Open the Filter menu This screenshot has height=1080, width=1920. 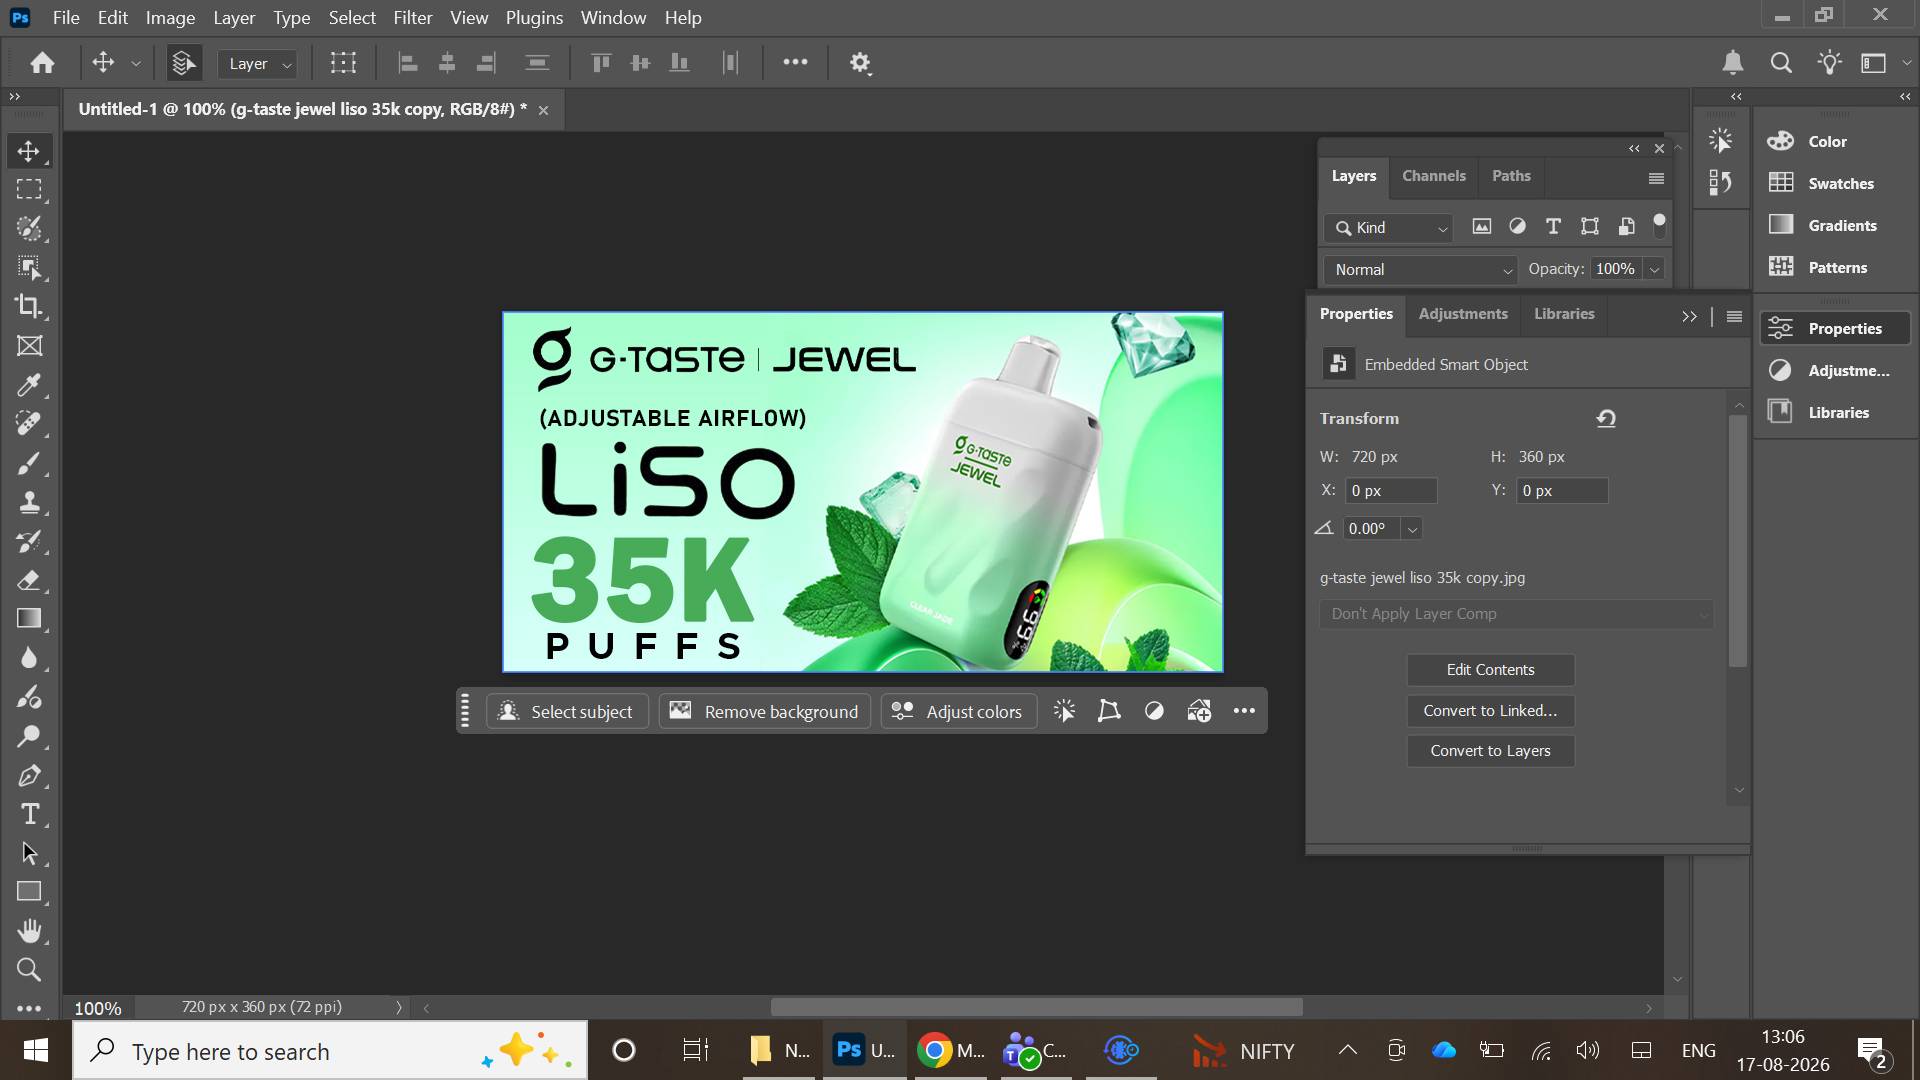click(412, 18)
